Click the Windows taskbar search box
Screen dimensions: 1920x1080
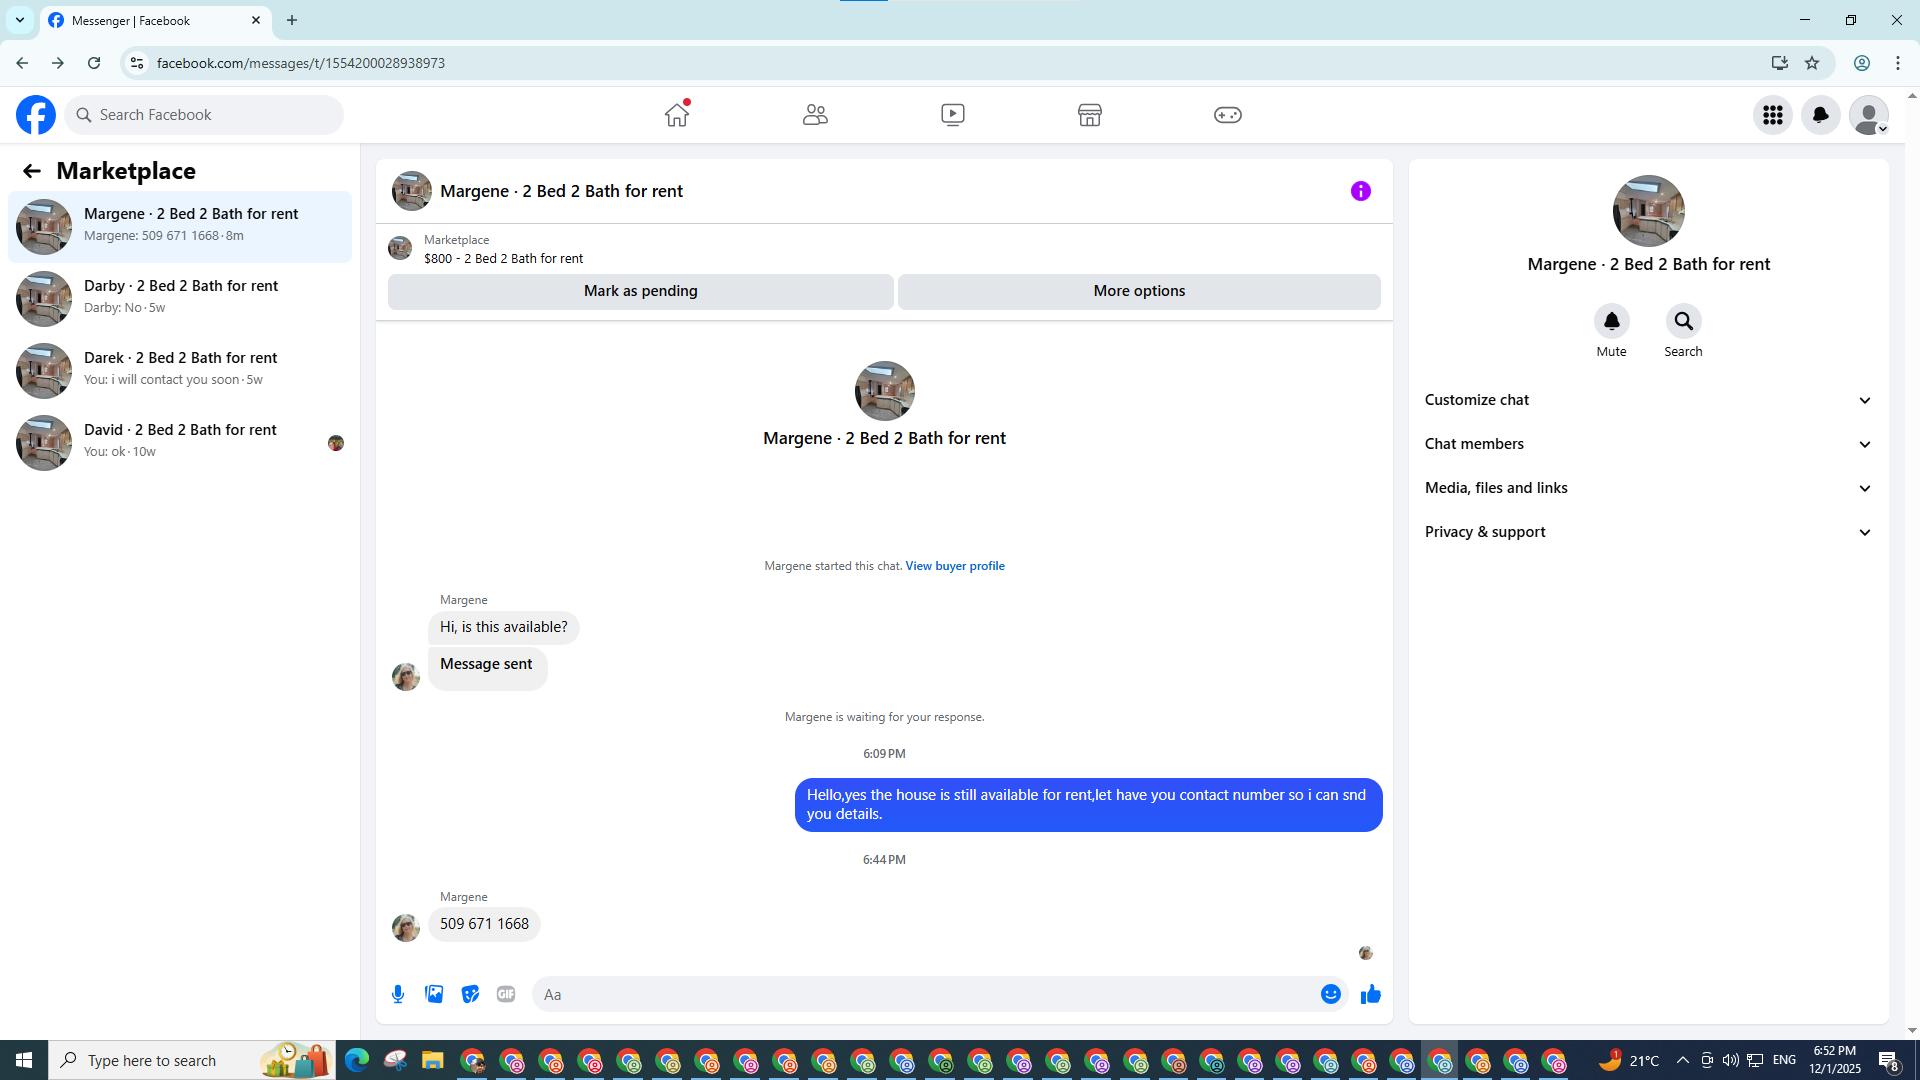(192, 1060)
